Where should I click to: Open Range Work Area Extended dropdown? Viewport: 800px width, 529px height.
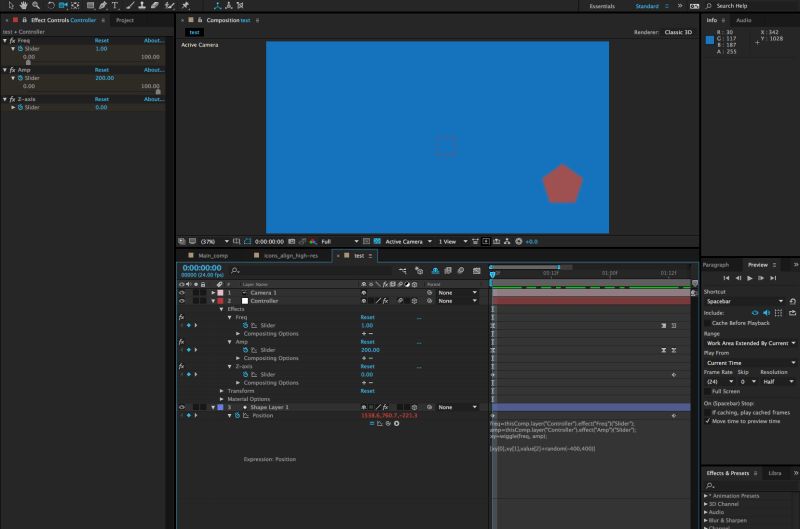click(x=751, y=343)
